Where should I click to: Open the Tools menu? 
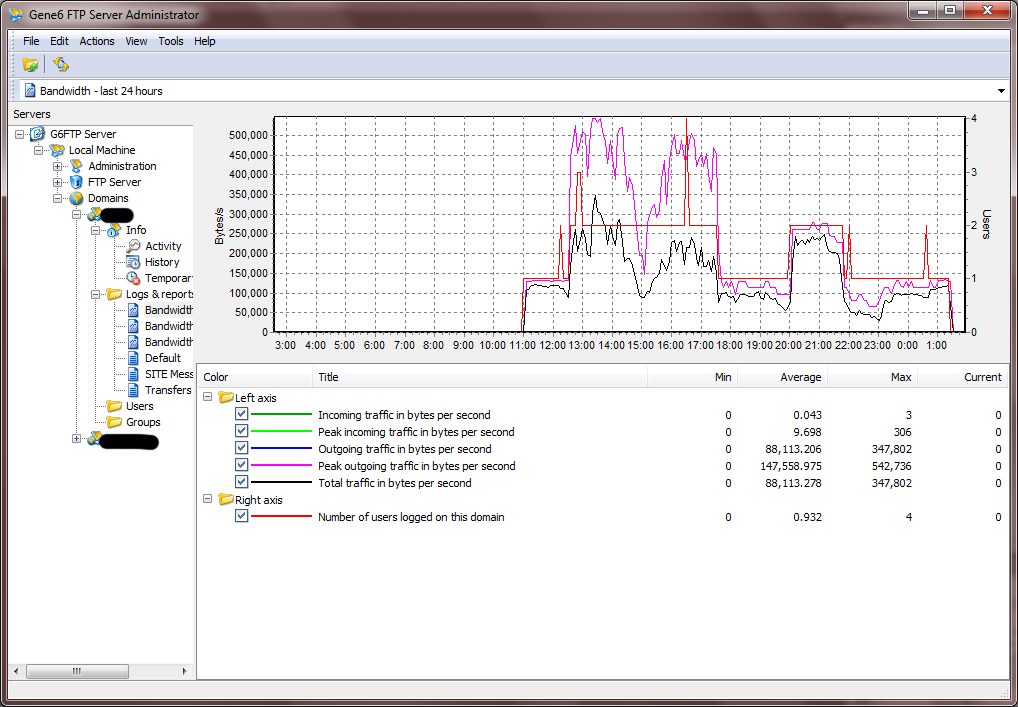pyautogui.click(x=171, y=41)
